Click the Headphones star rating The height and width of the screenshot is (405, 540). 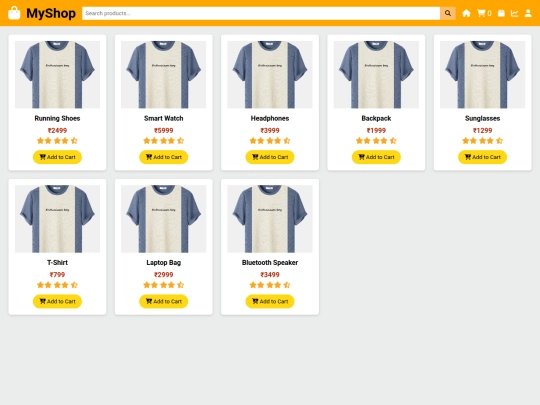pyautogui.click(x=270, y=141)
